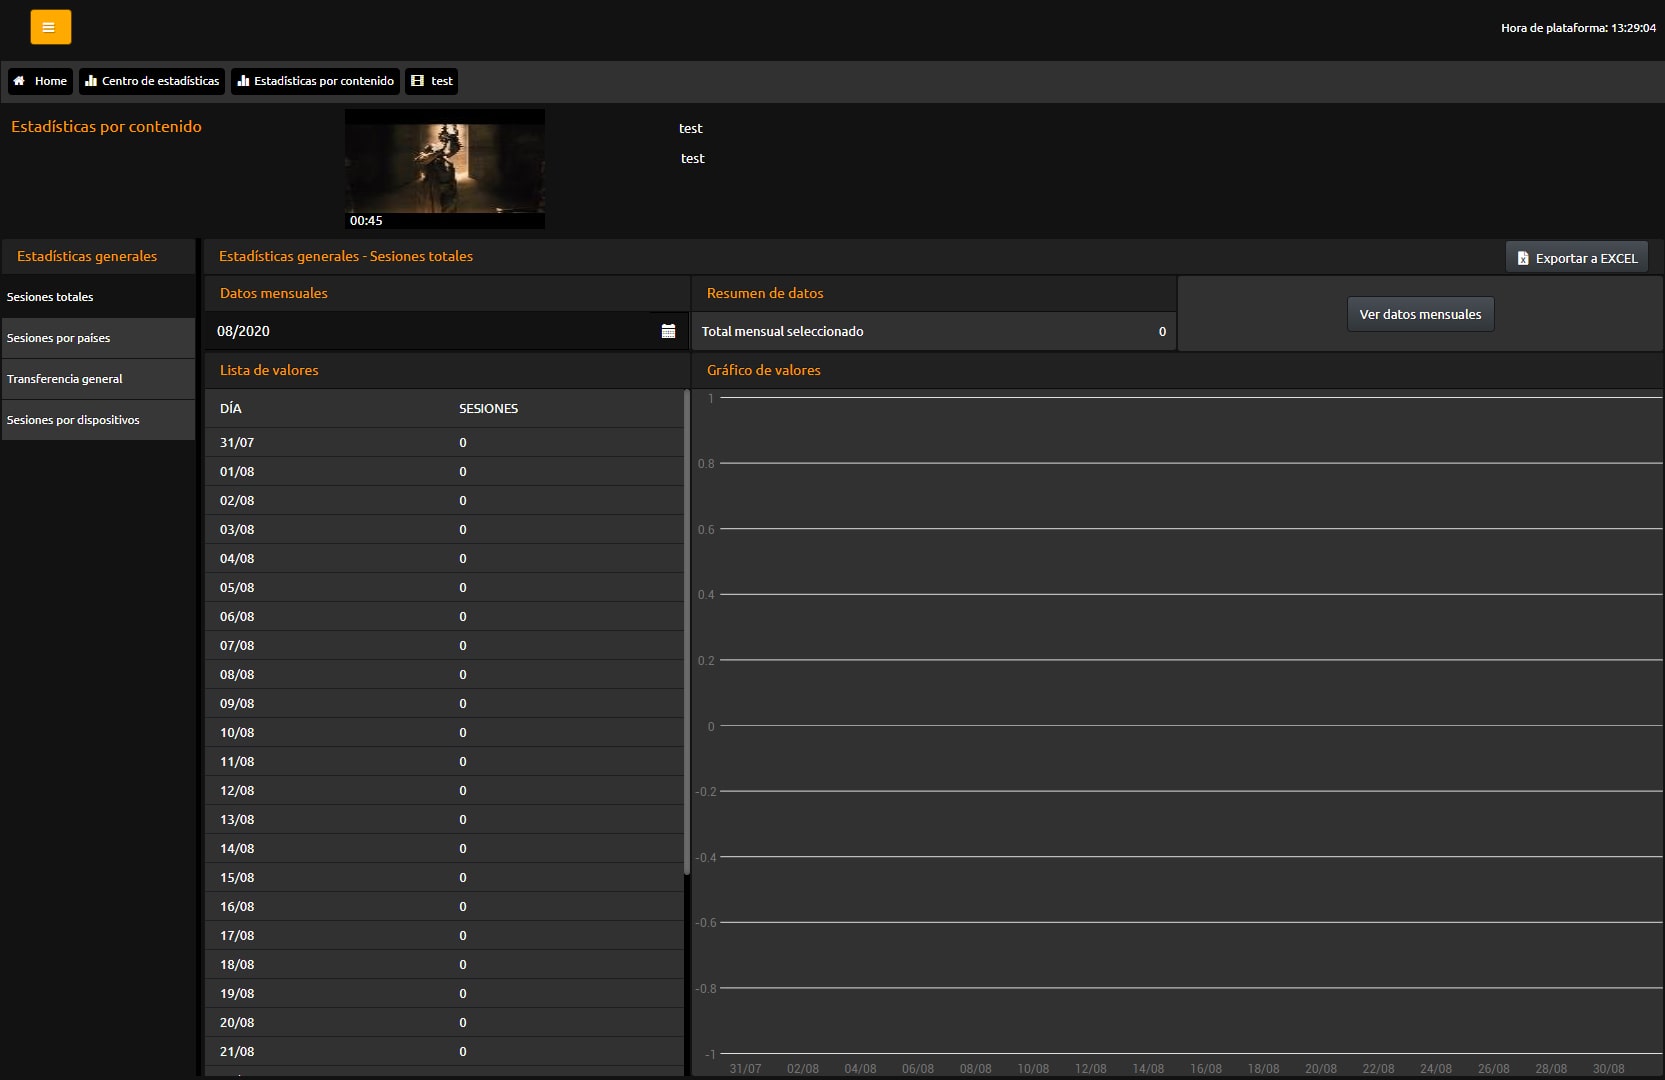Select the 03/08 row

coord(444,529)
